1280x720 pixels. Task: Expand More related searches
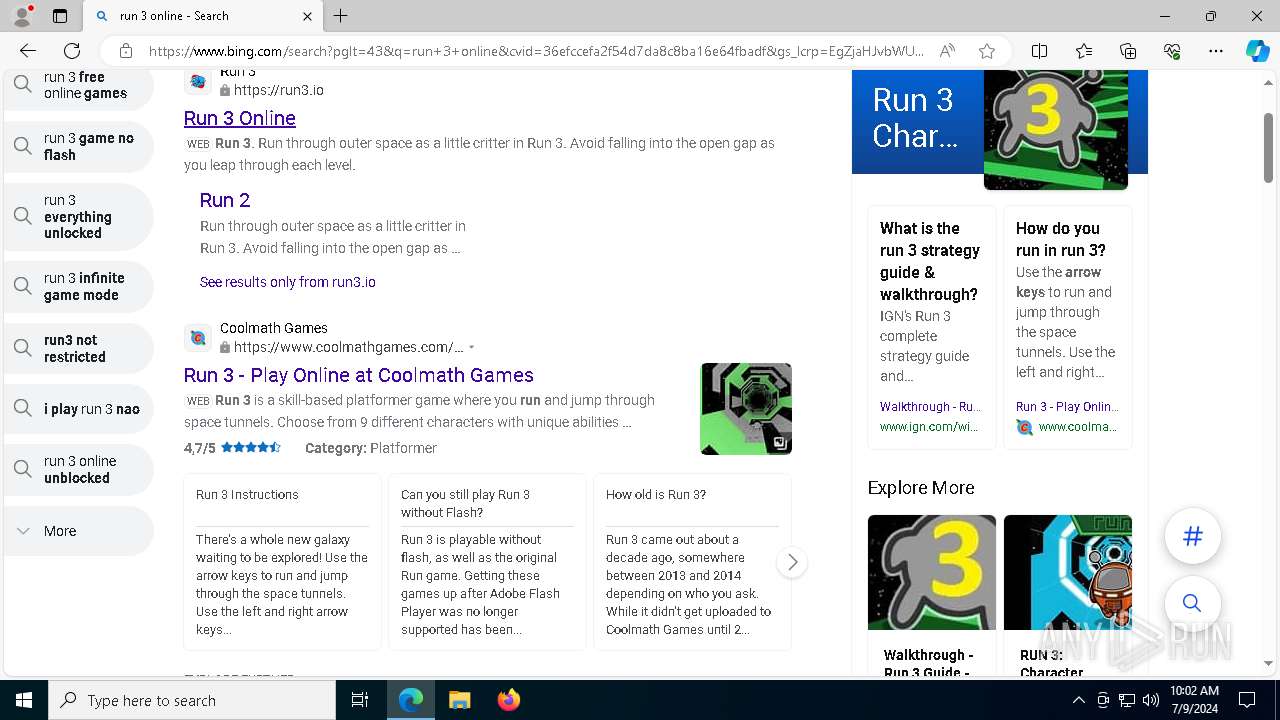click(79, 531)
